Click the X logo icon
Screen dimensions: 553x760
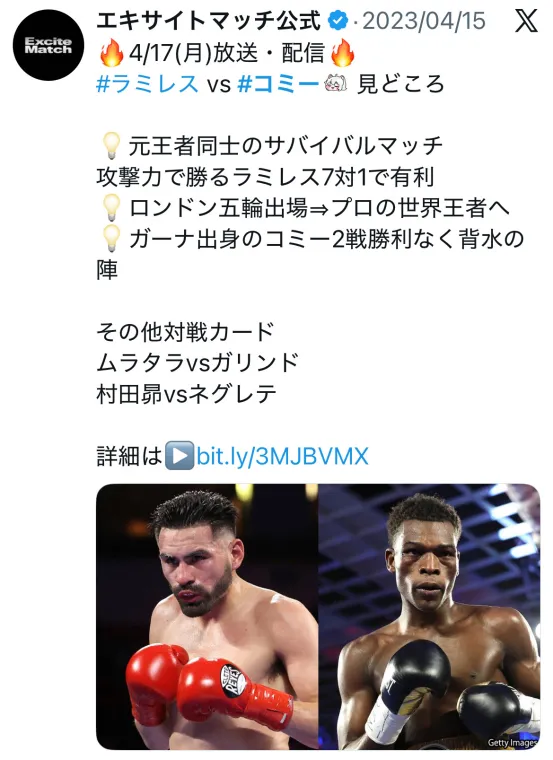coord(526,21)
